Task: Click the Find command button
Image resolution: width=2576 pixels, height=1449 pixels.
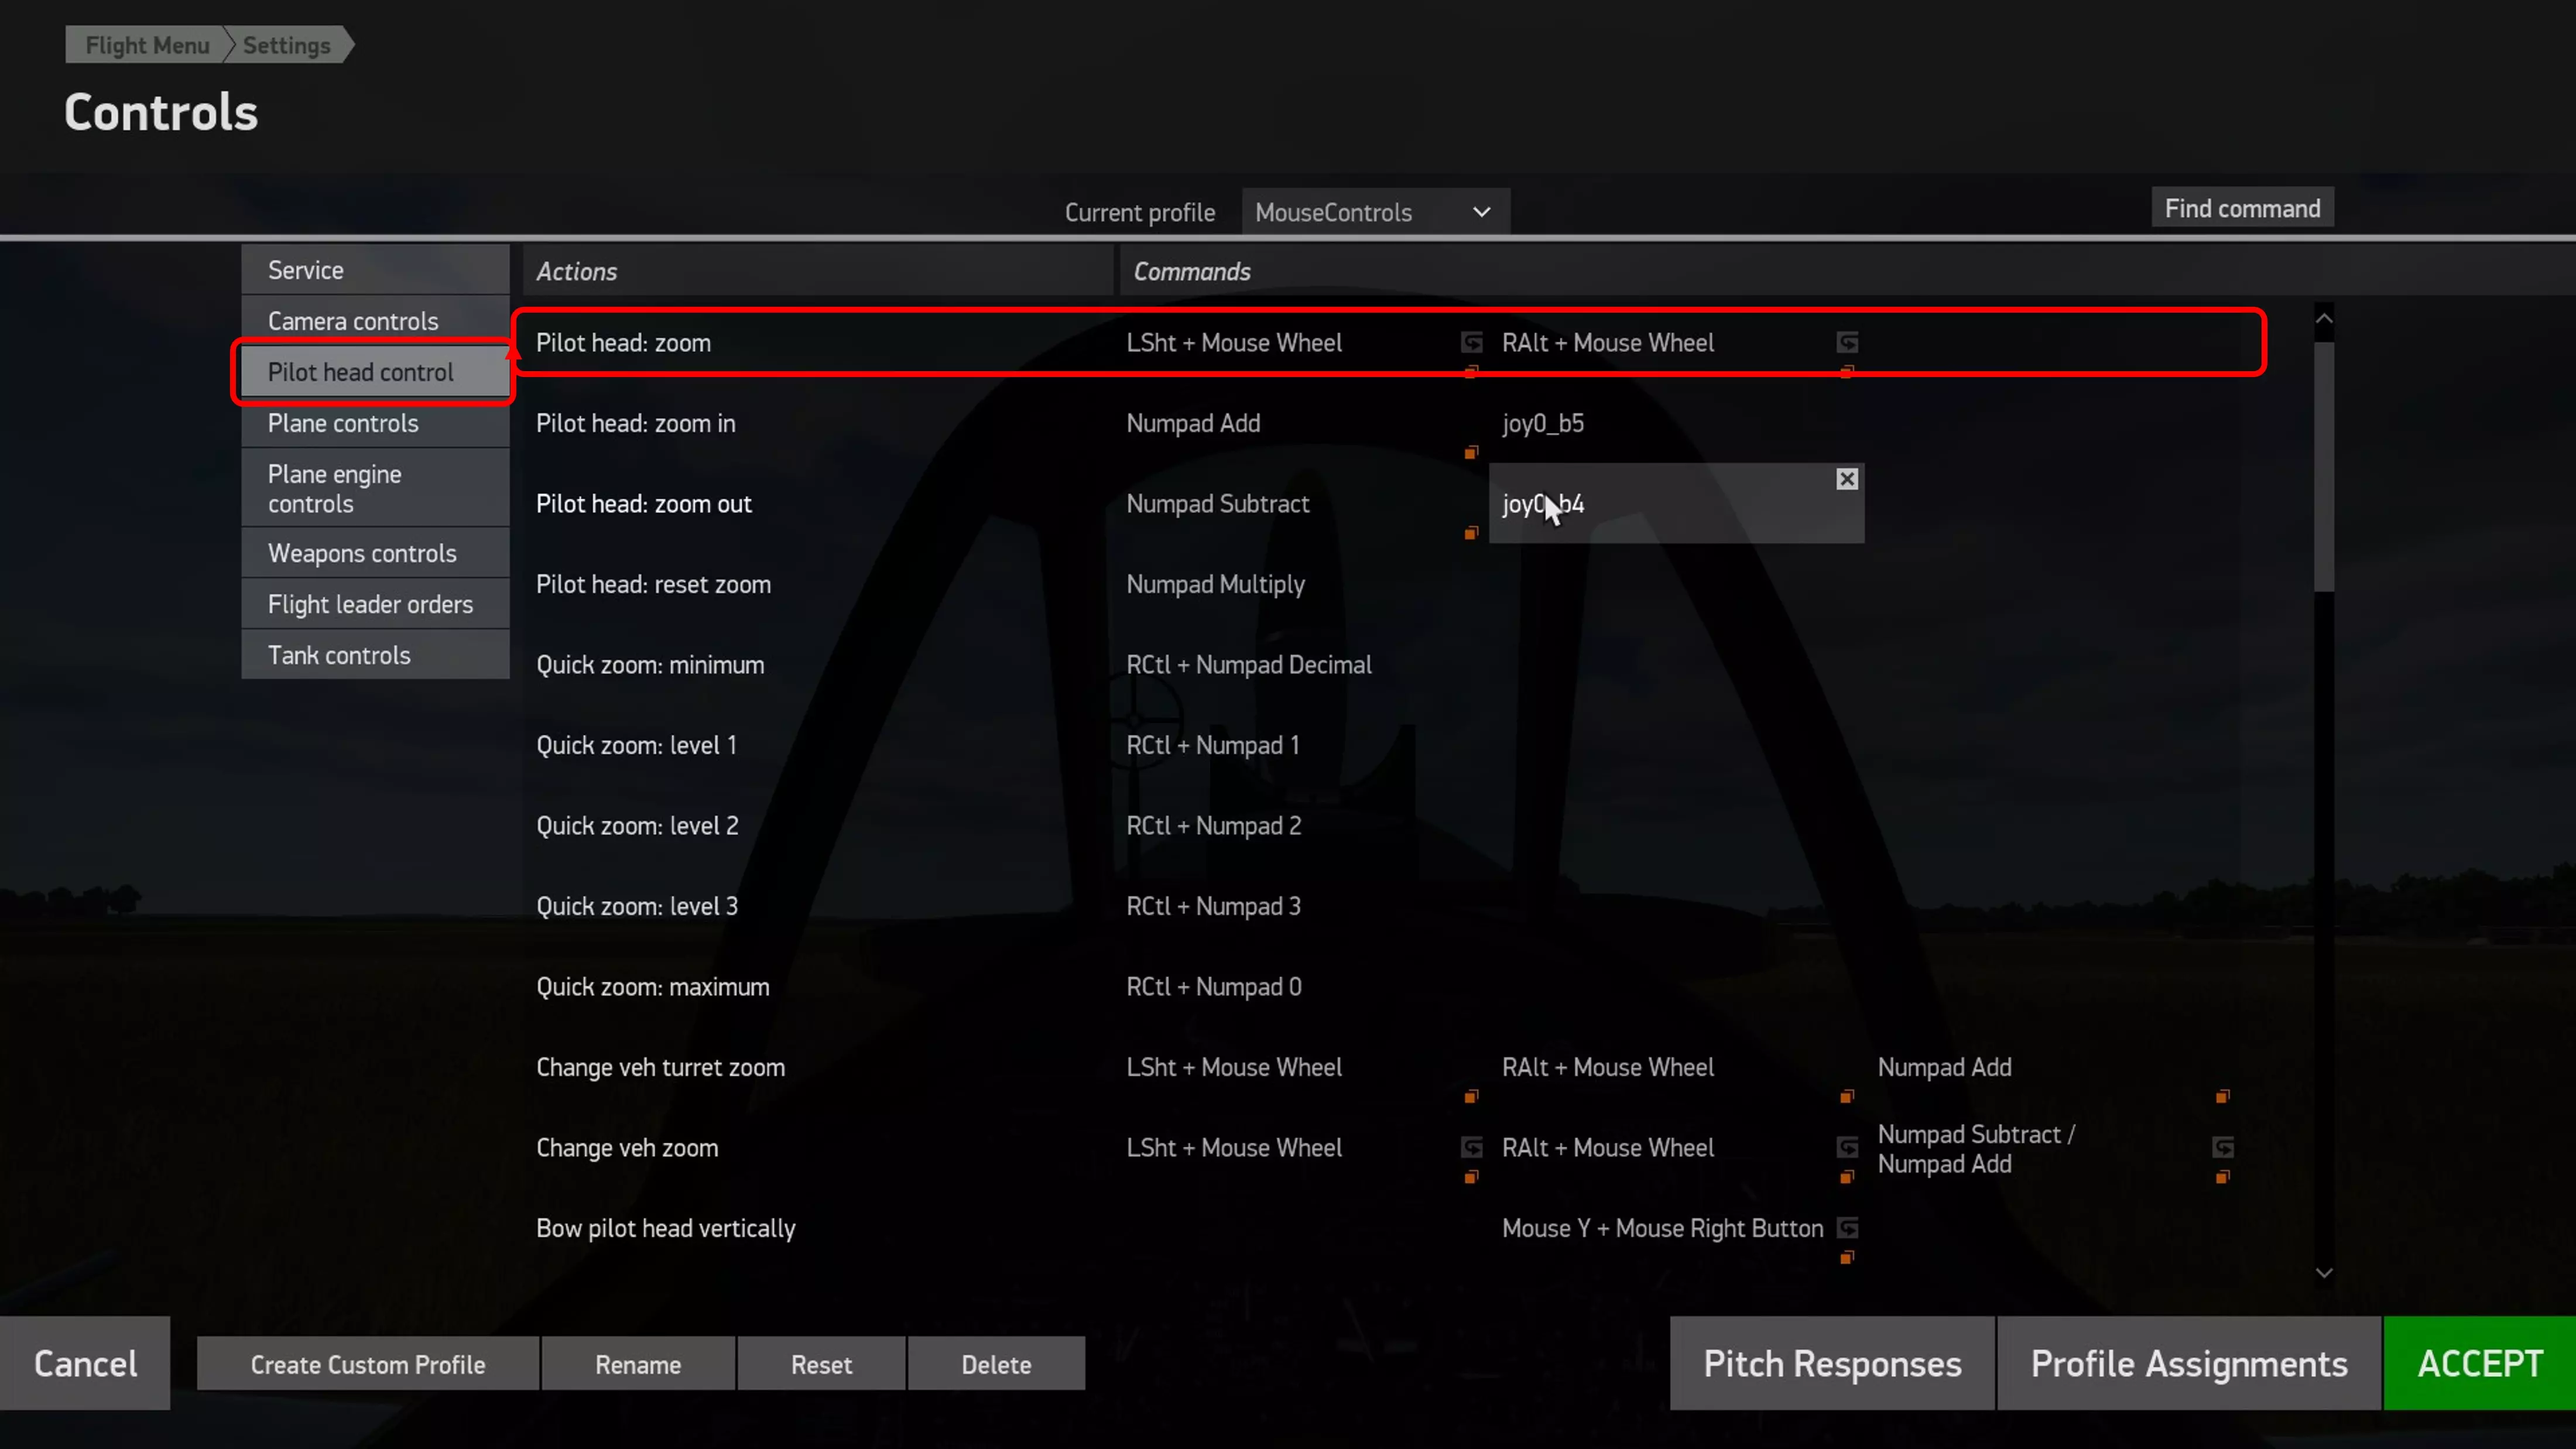Action: 2242,208
